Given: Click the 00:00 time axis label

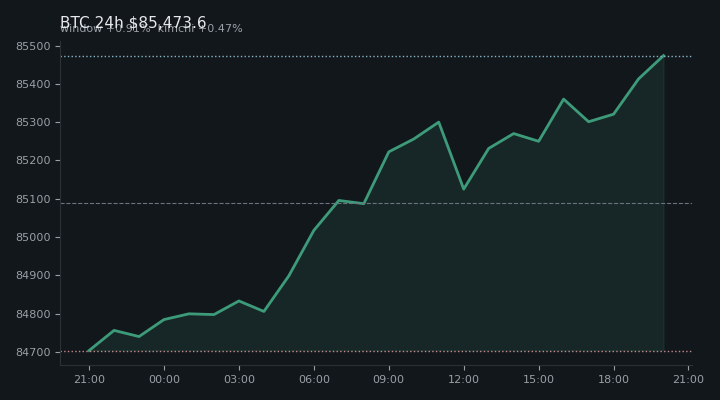Looking at the screenshot, I should tap(164, 379).
